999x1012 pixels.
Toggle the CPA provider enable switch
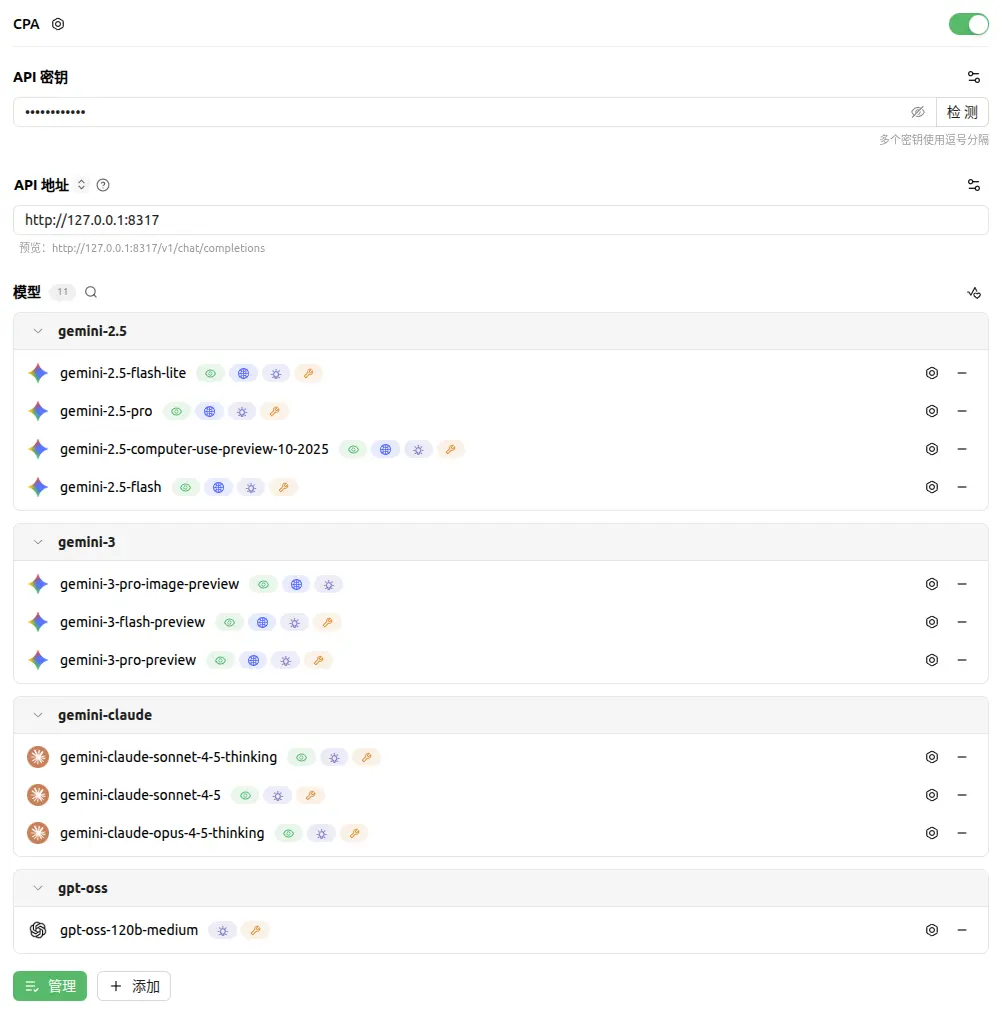point(968,25)
